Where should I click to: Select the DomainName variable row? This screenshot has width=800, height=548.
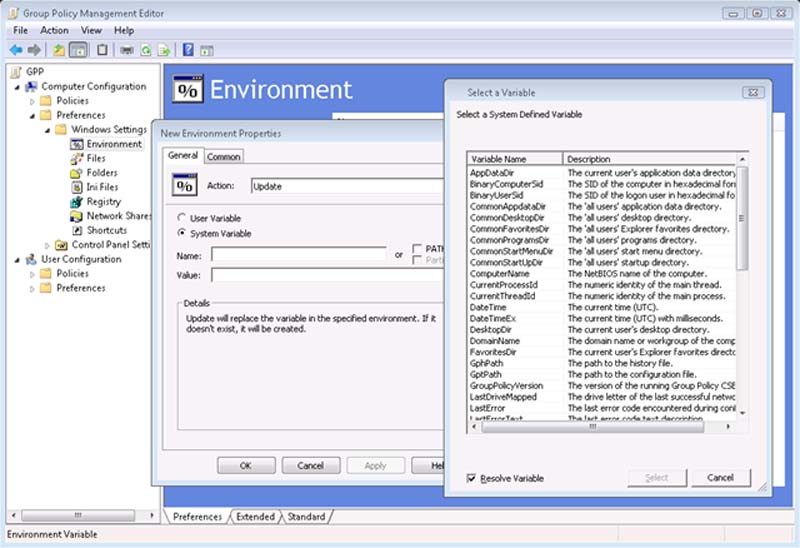[x=602, y=341]
